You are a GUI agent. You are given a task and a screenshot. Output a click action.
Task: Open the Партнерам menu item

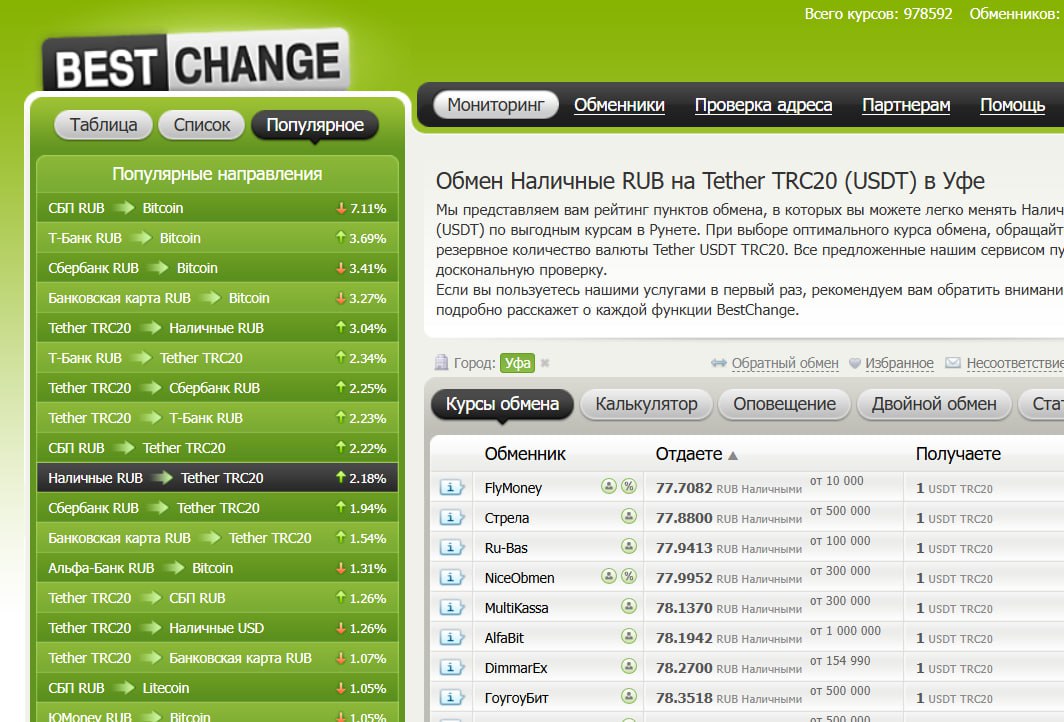click(x=906, y=105)
